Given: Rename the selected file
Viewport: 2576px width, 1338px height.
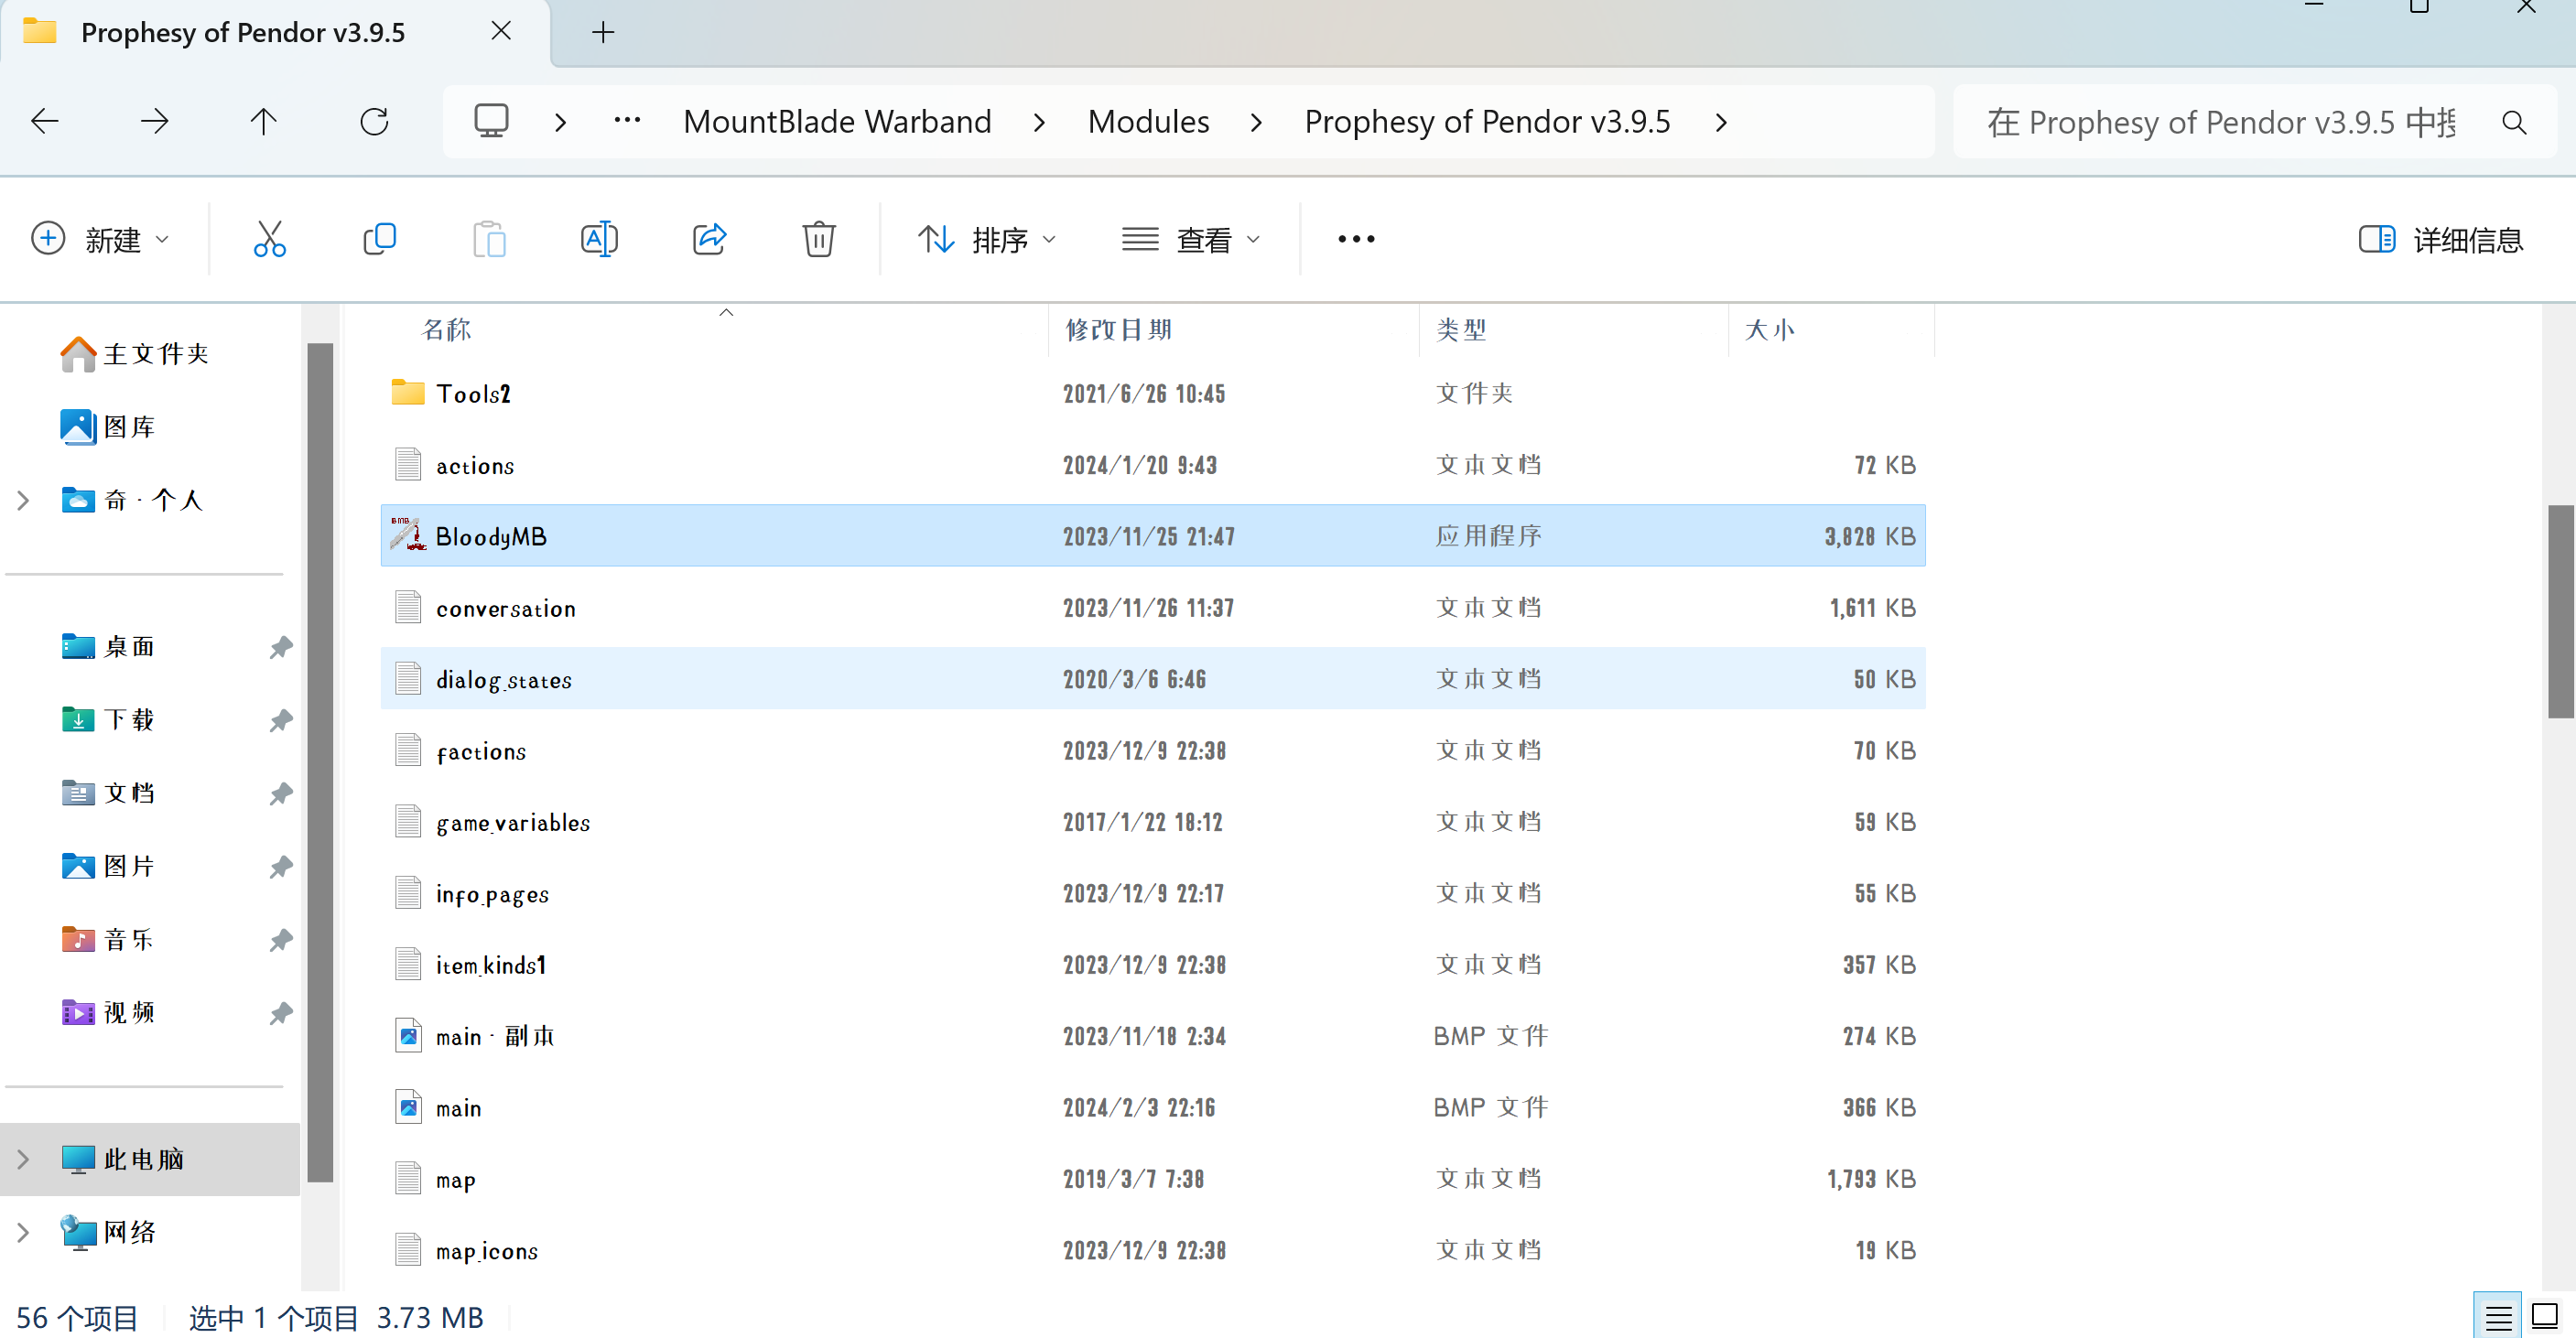Looking at the screenshot, I should coord(599,239).
